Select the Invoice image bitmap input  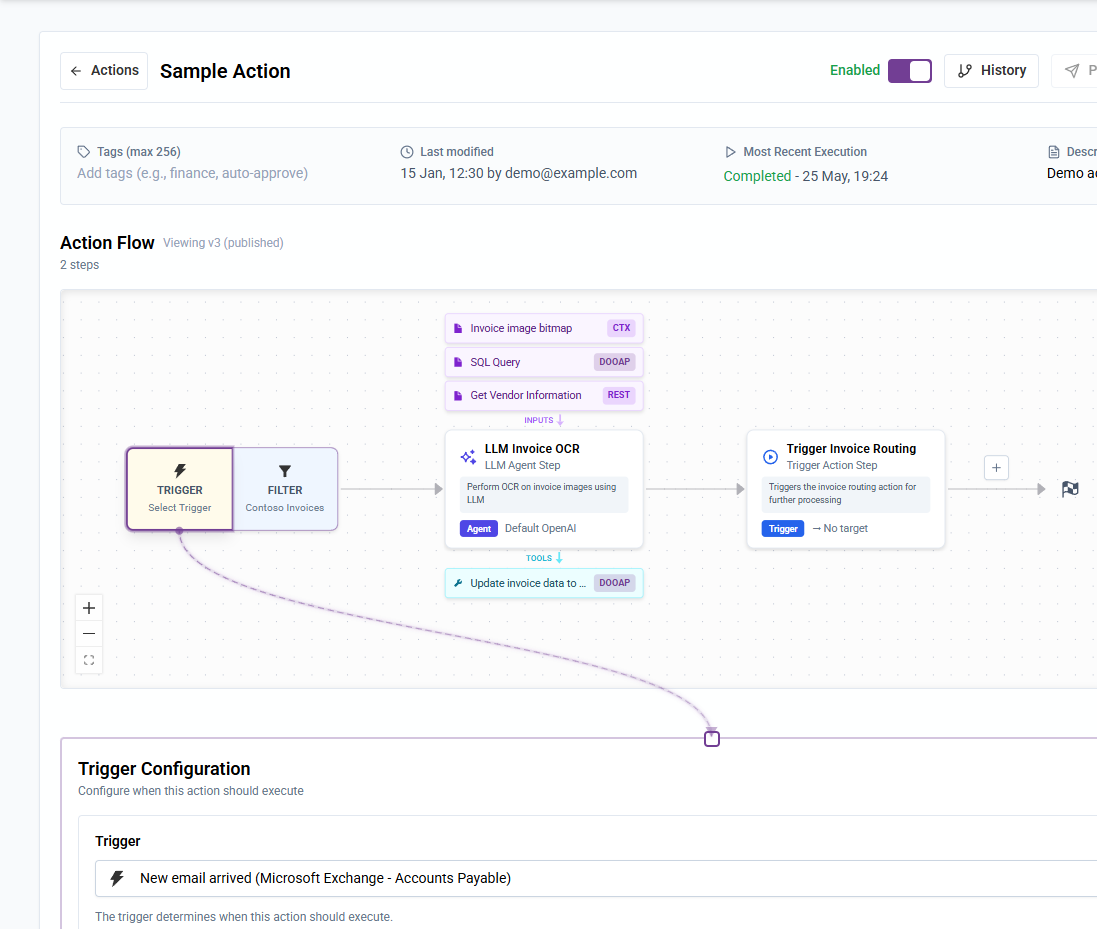click(544, 328)
